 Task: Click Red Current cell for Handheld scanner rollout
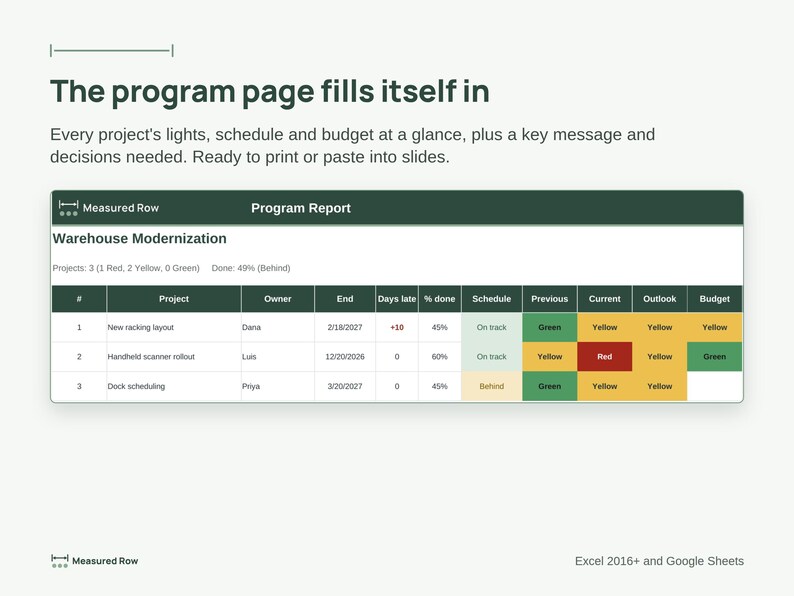point(605,356)
